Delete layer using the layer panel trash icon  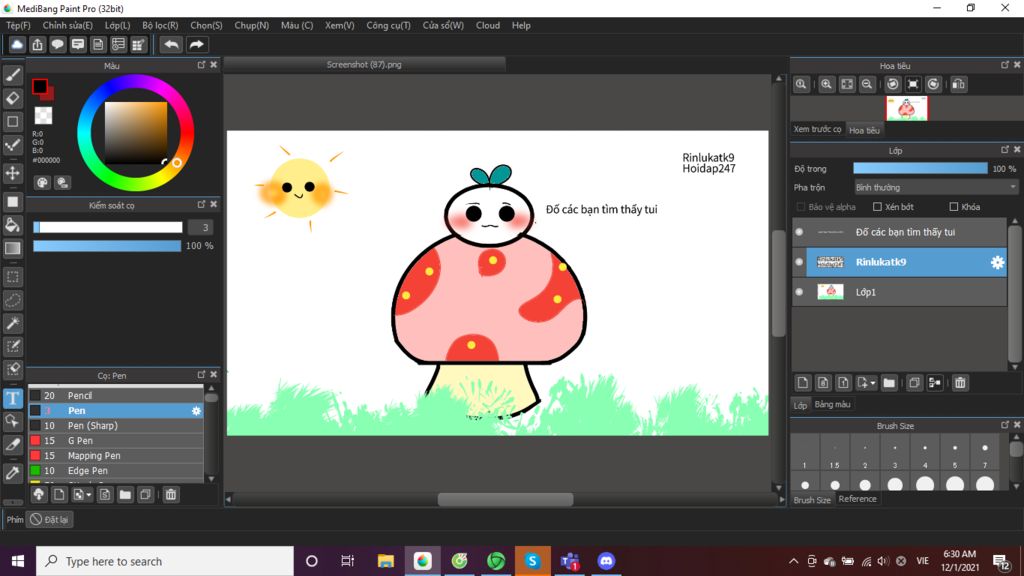960,383
